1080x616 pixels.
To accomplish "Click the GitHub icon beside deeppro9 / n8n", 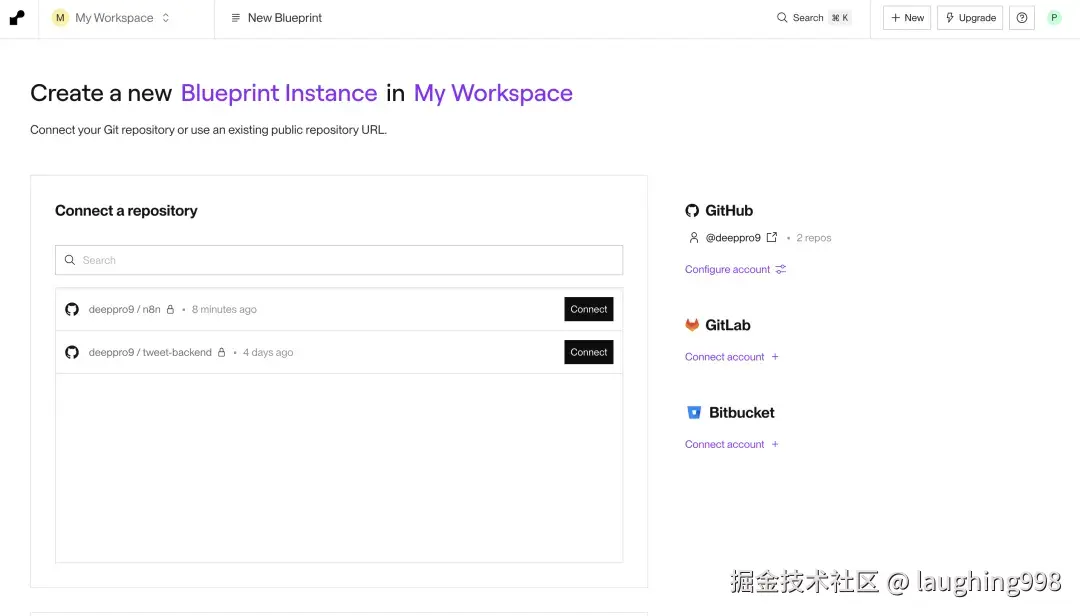I will pyautogui.click(x=72, y=309).
